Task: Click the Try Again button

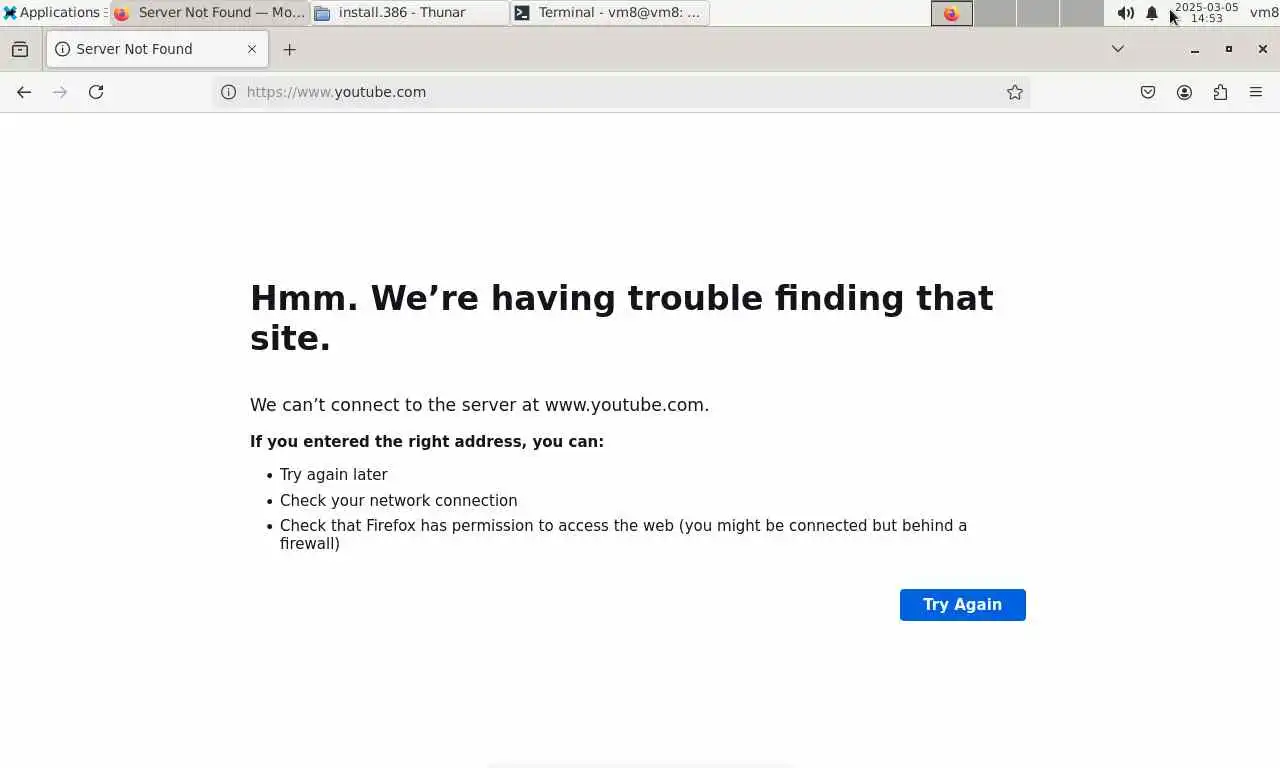Action: tap(962, 605)
